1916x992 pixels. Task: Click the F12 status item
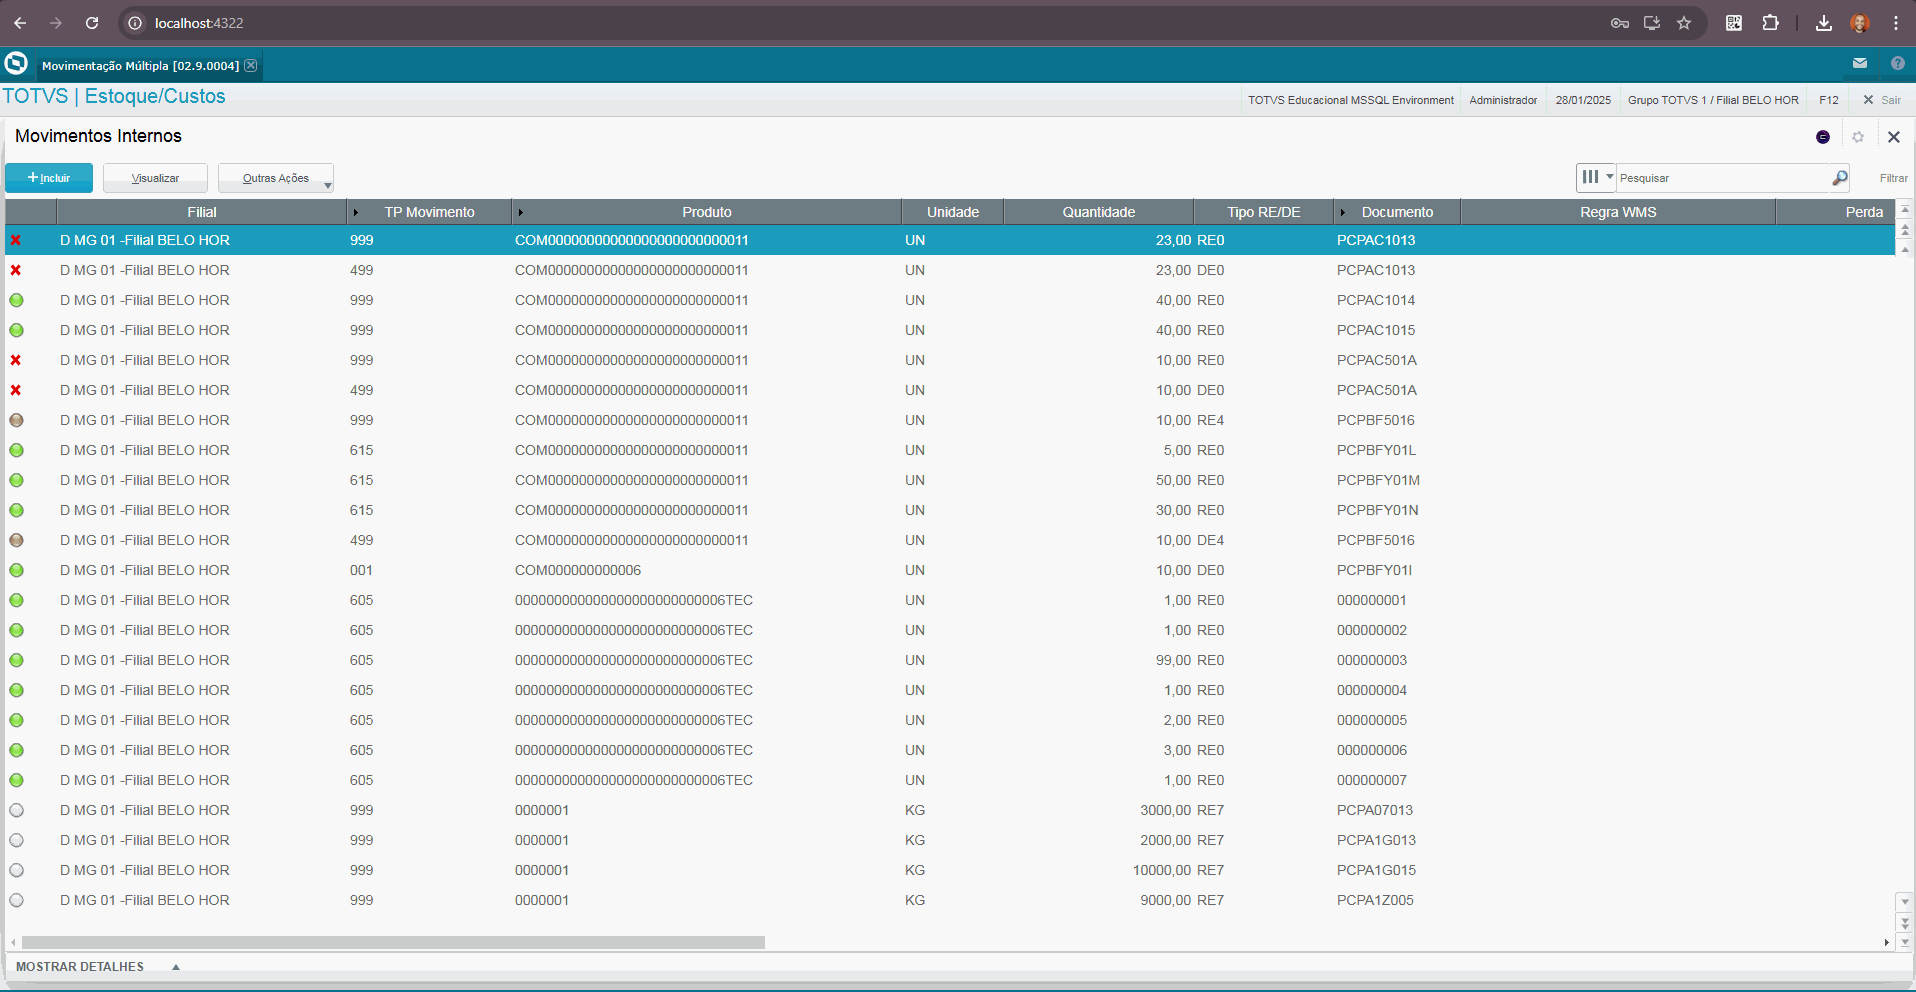click(1828, 100)
